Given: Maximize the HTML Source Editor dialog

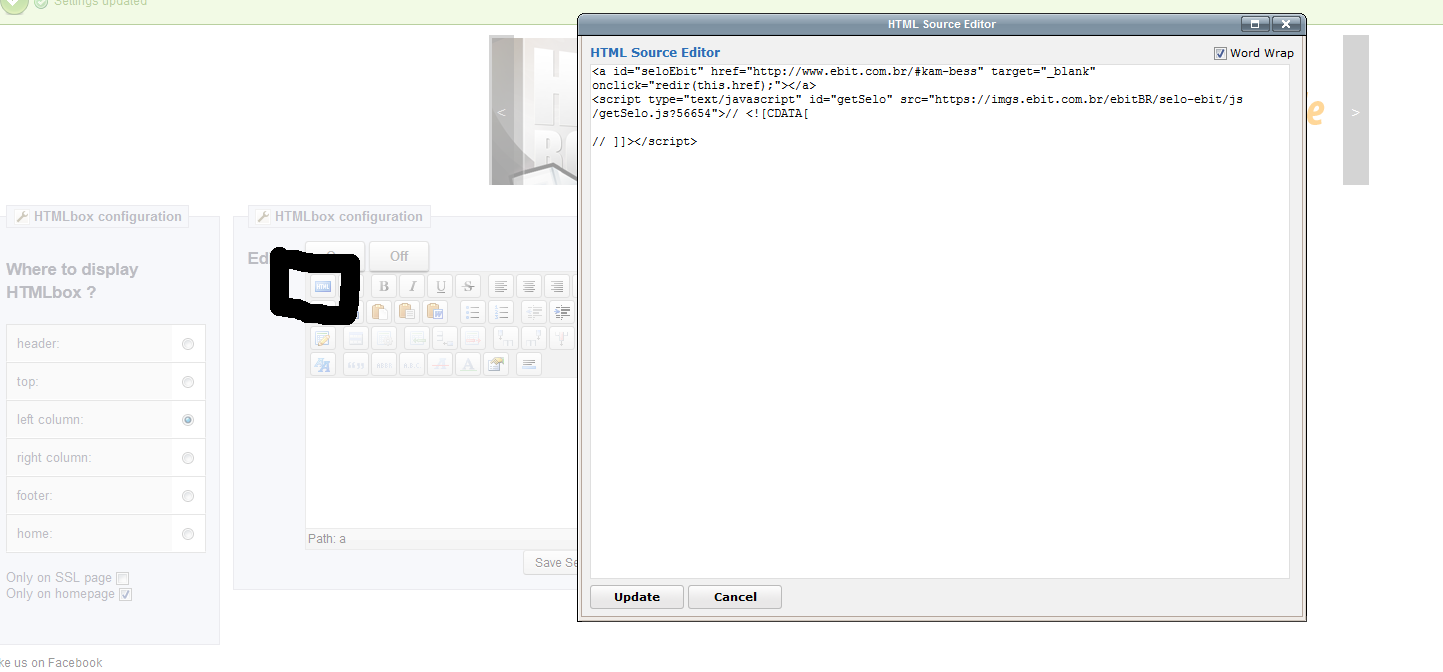Looking at the screenshot, I should click(x=1255, y=24).
